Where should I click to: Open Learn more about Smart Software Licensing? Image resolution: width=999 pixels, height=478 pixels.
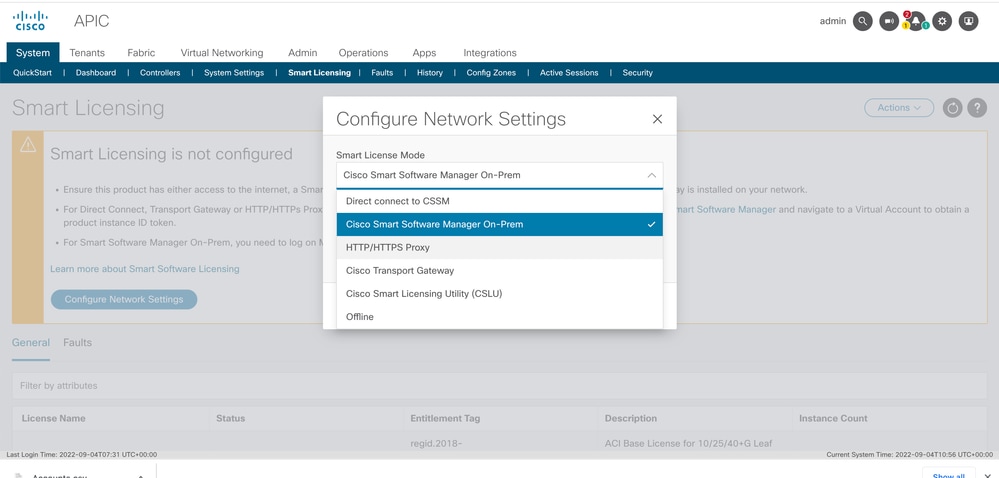145,269
